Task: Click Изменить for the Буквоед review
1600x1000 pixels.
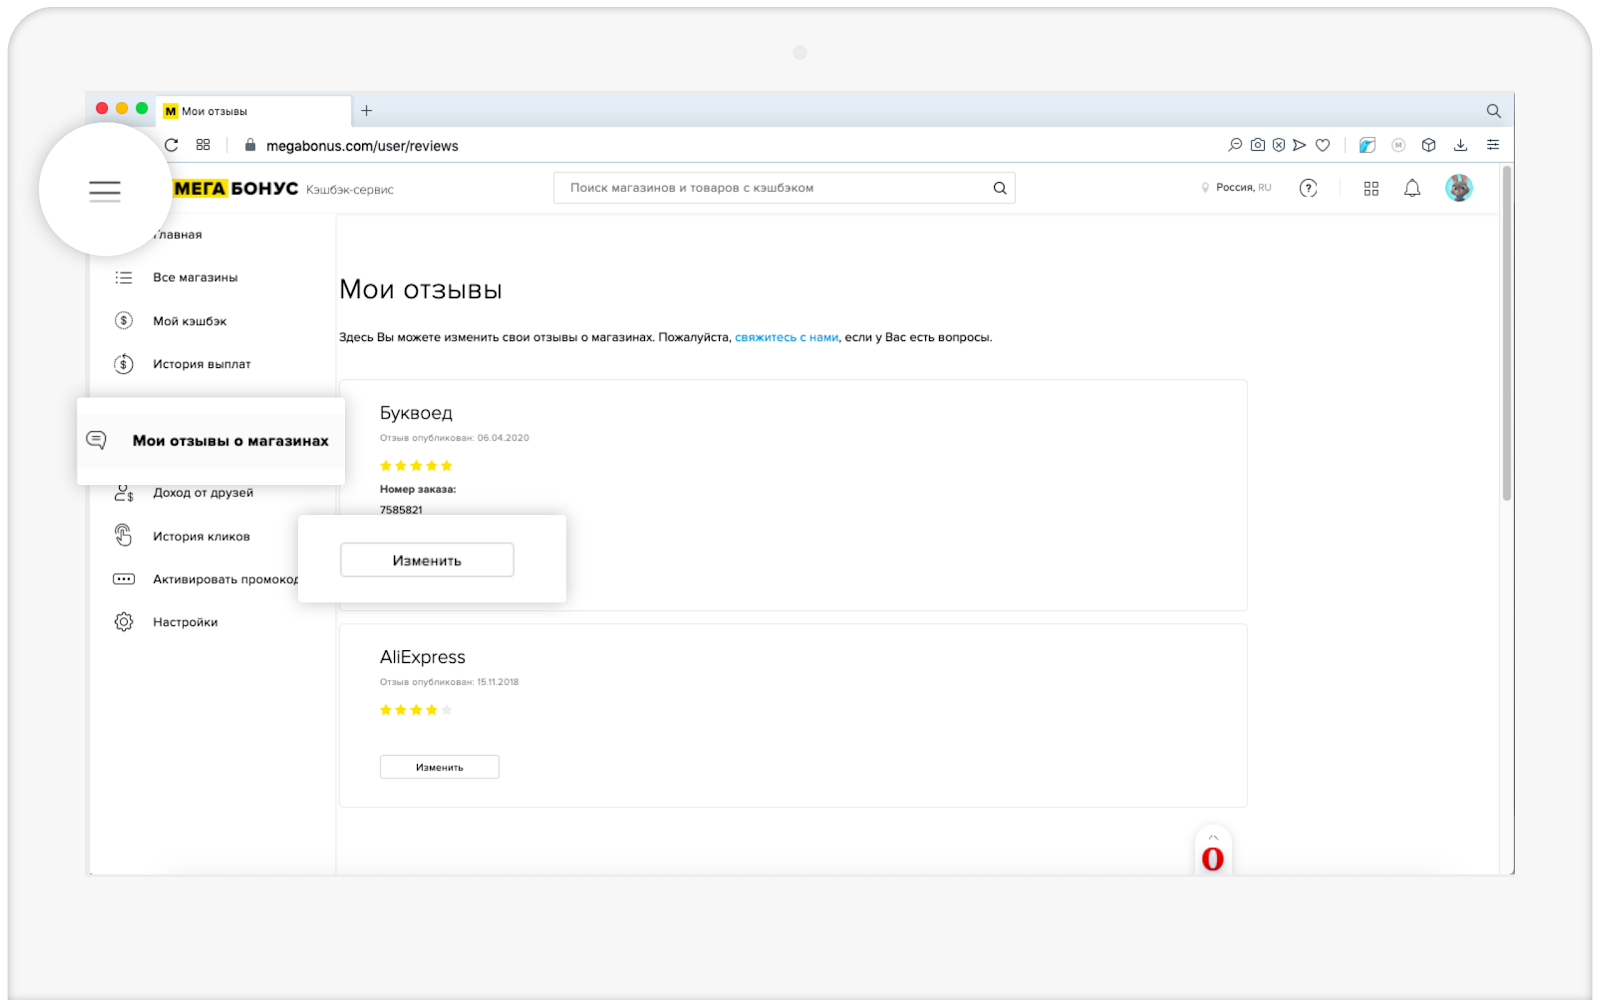Action: (427, 560)
